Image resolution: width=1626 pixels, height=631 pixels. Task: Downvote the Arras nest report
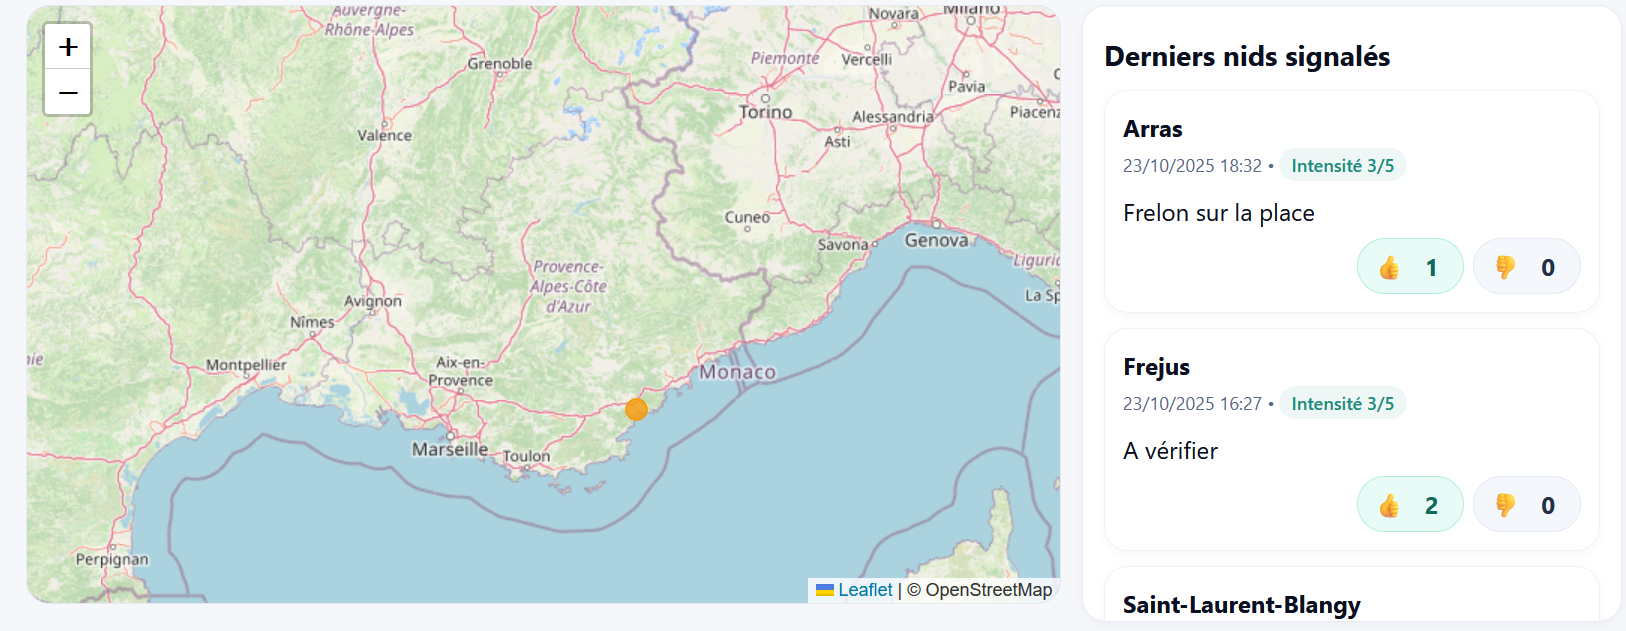pyautogui.click(x=1526, y=267)
